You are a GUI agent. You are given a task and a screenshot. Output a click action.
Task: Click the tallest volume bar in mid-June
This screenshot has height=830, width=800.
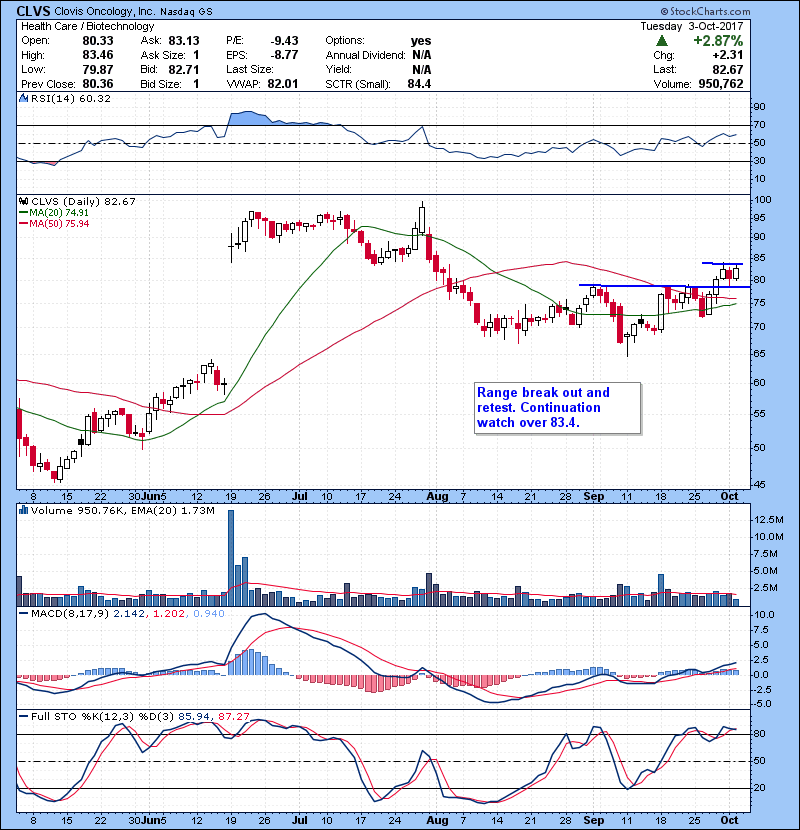pos(231,557)
